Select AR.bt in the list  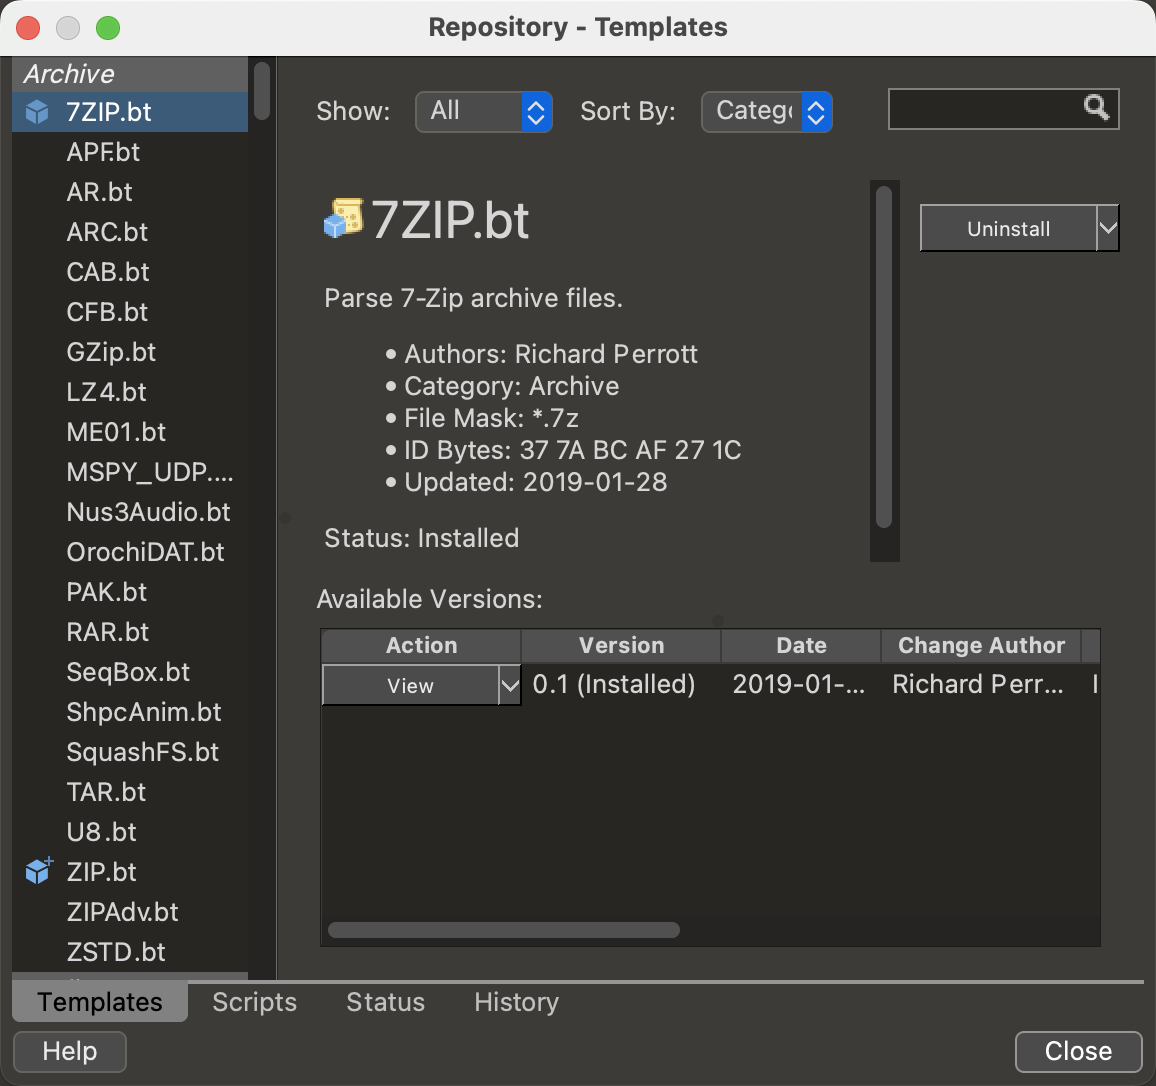(130, 192)
